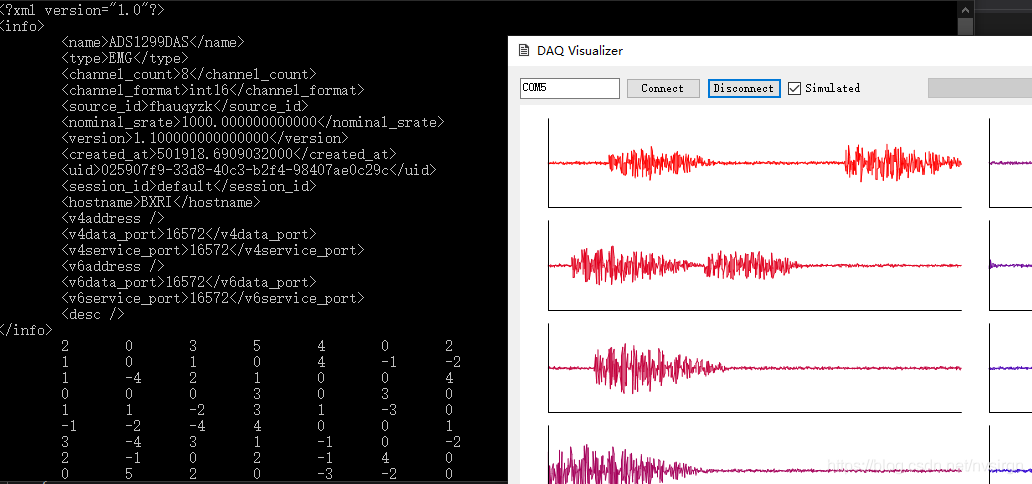Click the opening info tag line
Image resolution: width=1032 pixels, height=484 pixels.
pyautogui.click(x=22, y=26)
